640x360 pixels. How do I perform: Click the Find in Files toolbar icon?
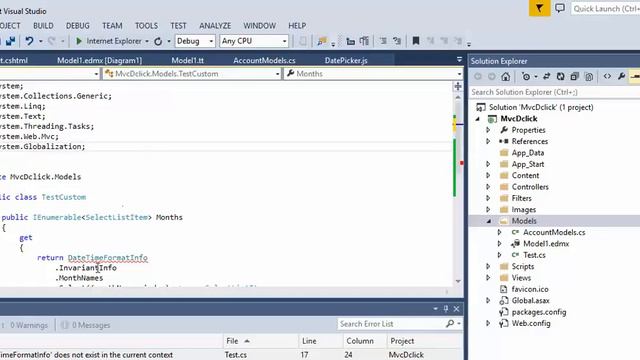322,41
